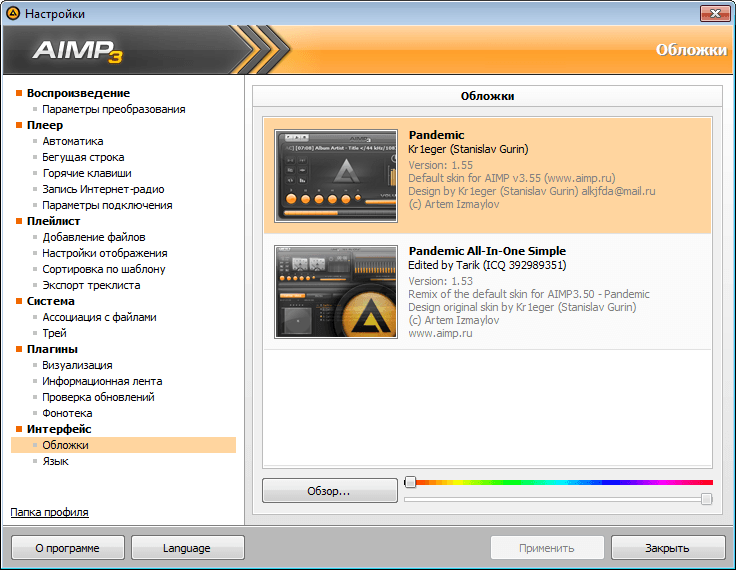
Task: Open Горячие клавиши settings
Action: click(87, 173)
